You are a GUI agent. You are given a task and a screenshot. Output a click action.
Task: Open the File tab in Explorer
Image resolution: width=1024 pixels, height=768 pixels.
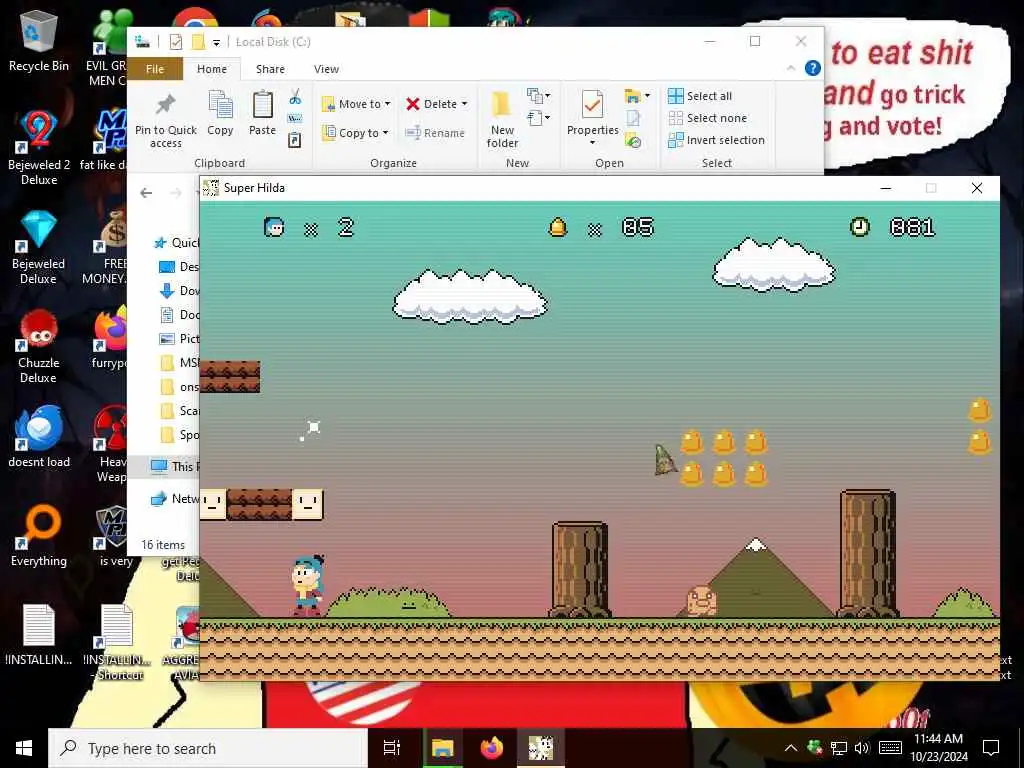point(155,69)
